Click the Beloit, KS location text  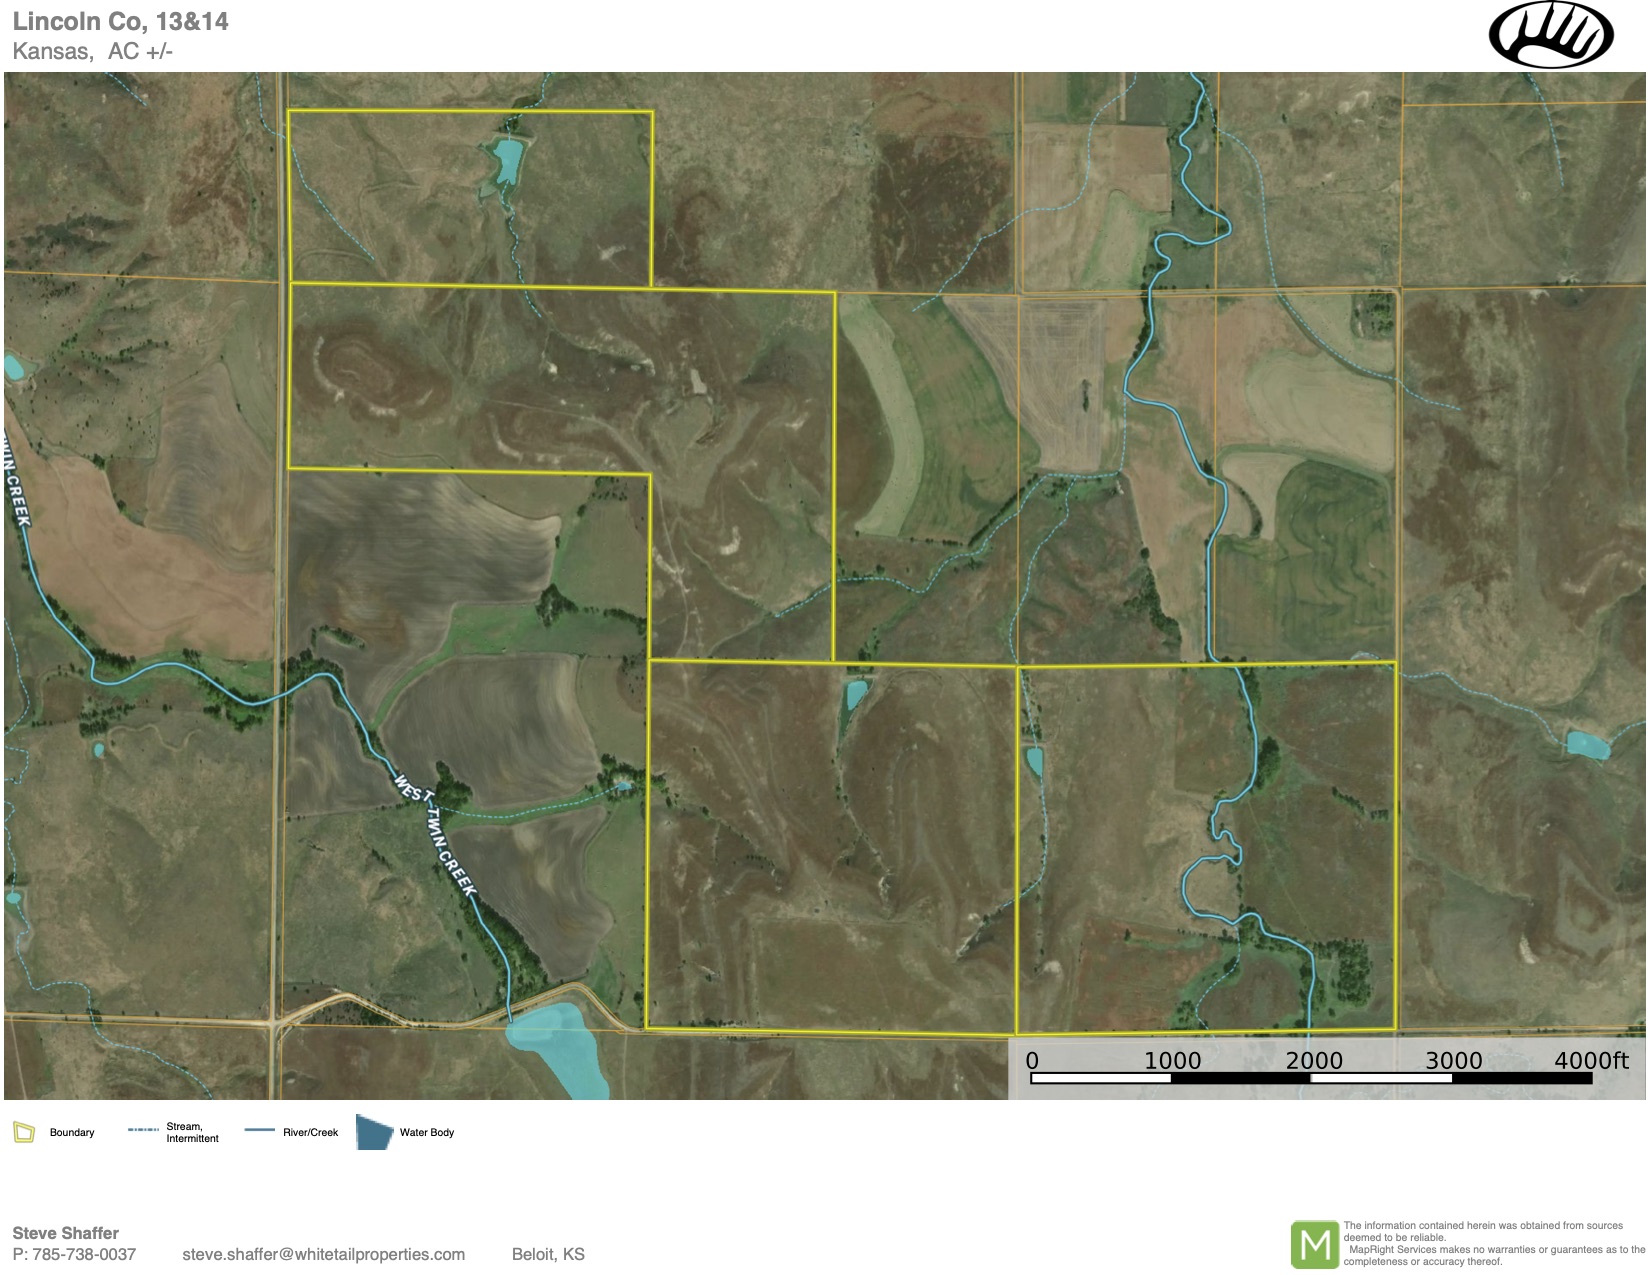548,1254
